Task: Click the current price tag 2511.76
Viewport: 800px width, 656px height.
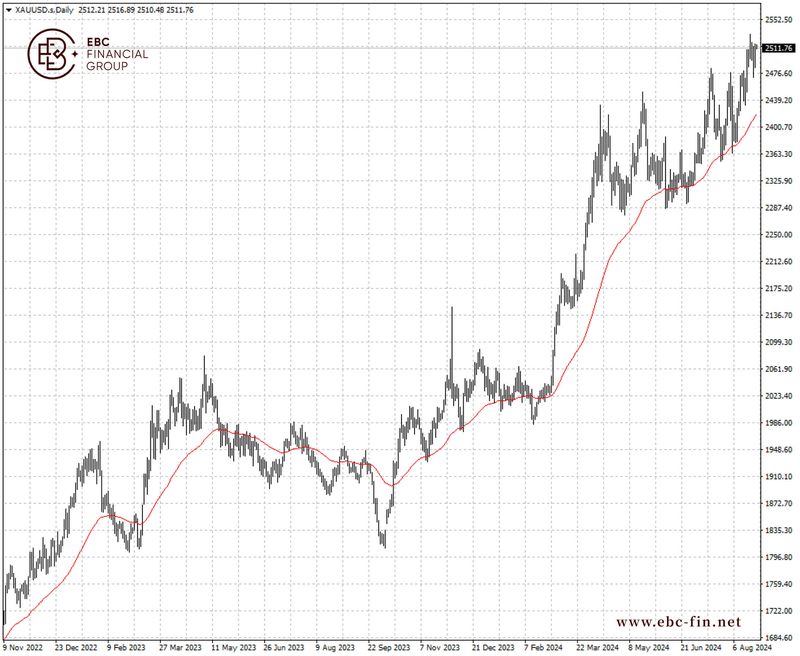Action: (x=778, y=48)
